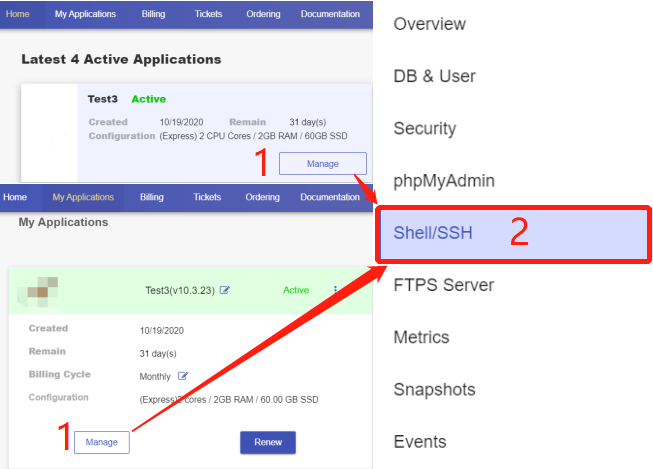Select Billing in the lower navigation bar
Screen dimensions: 653x469
point(152,197)
